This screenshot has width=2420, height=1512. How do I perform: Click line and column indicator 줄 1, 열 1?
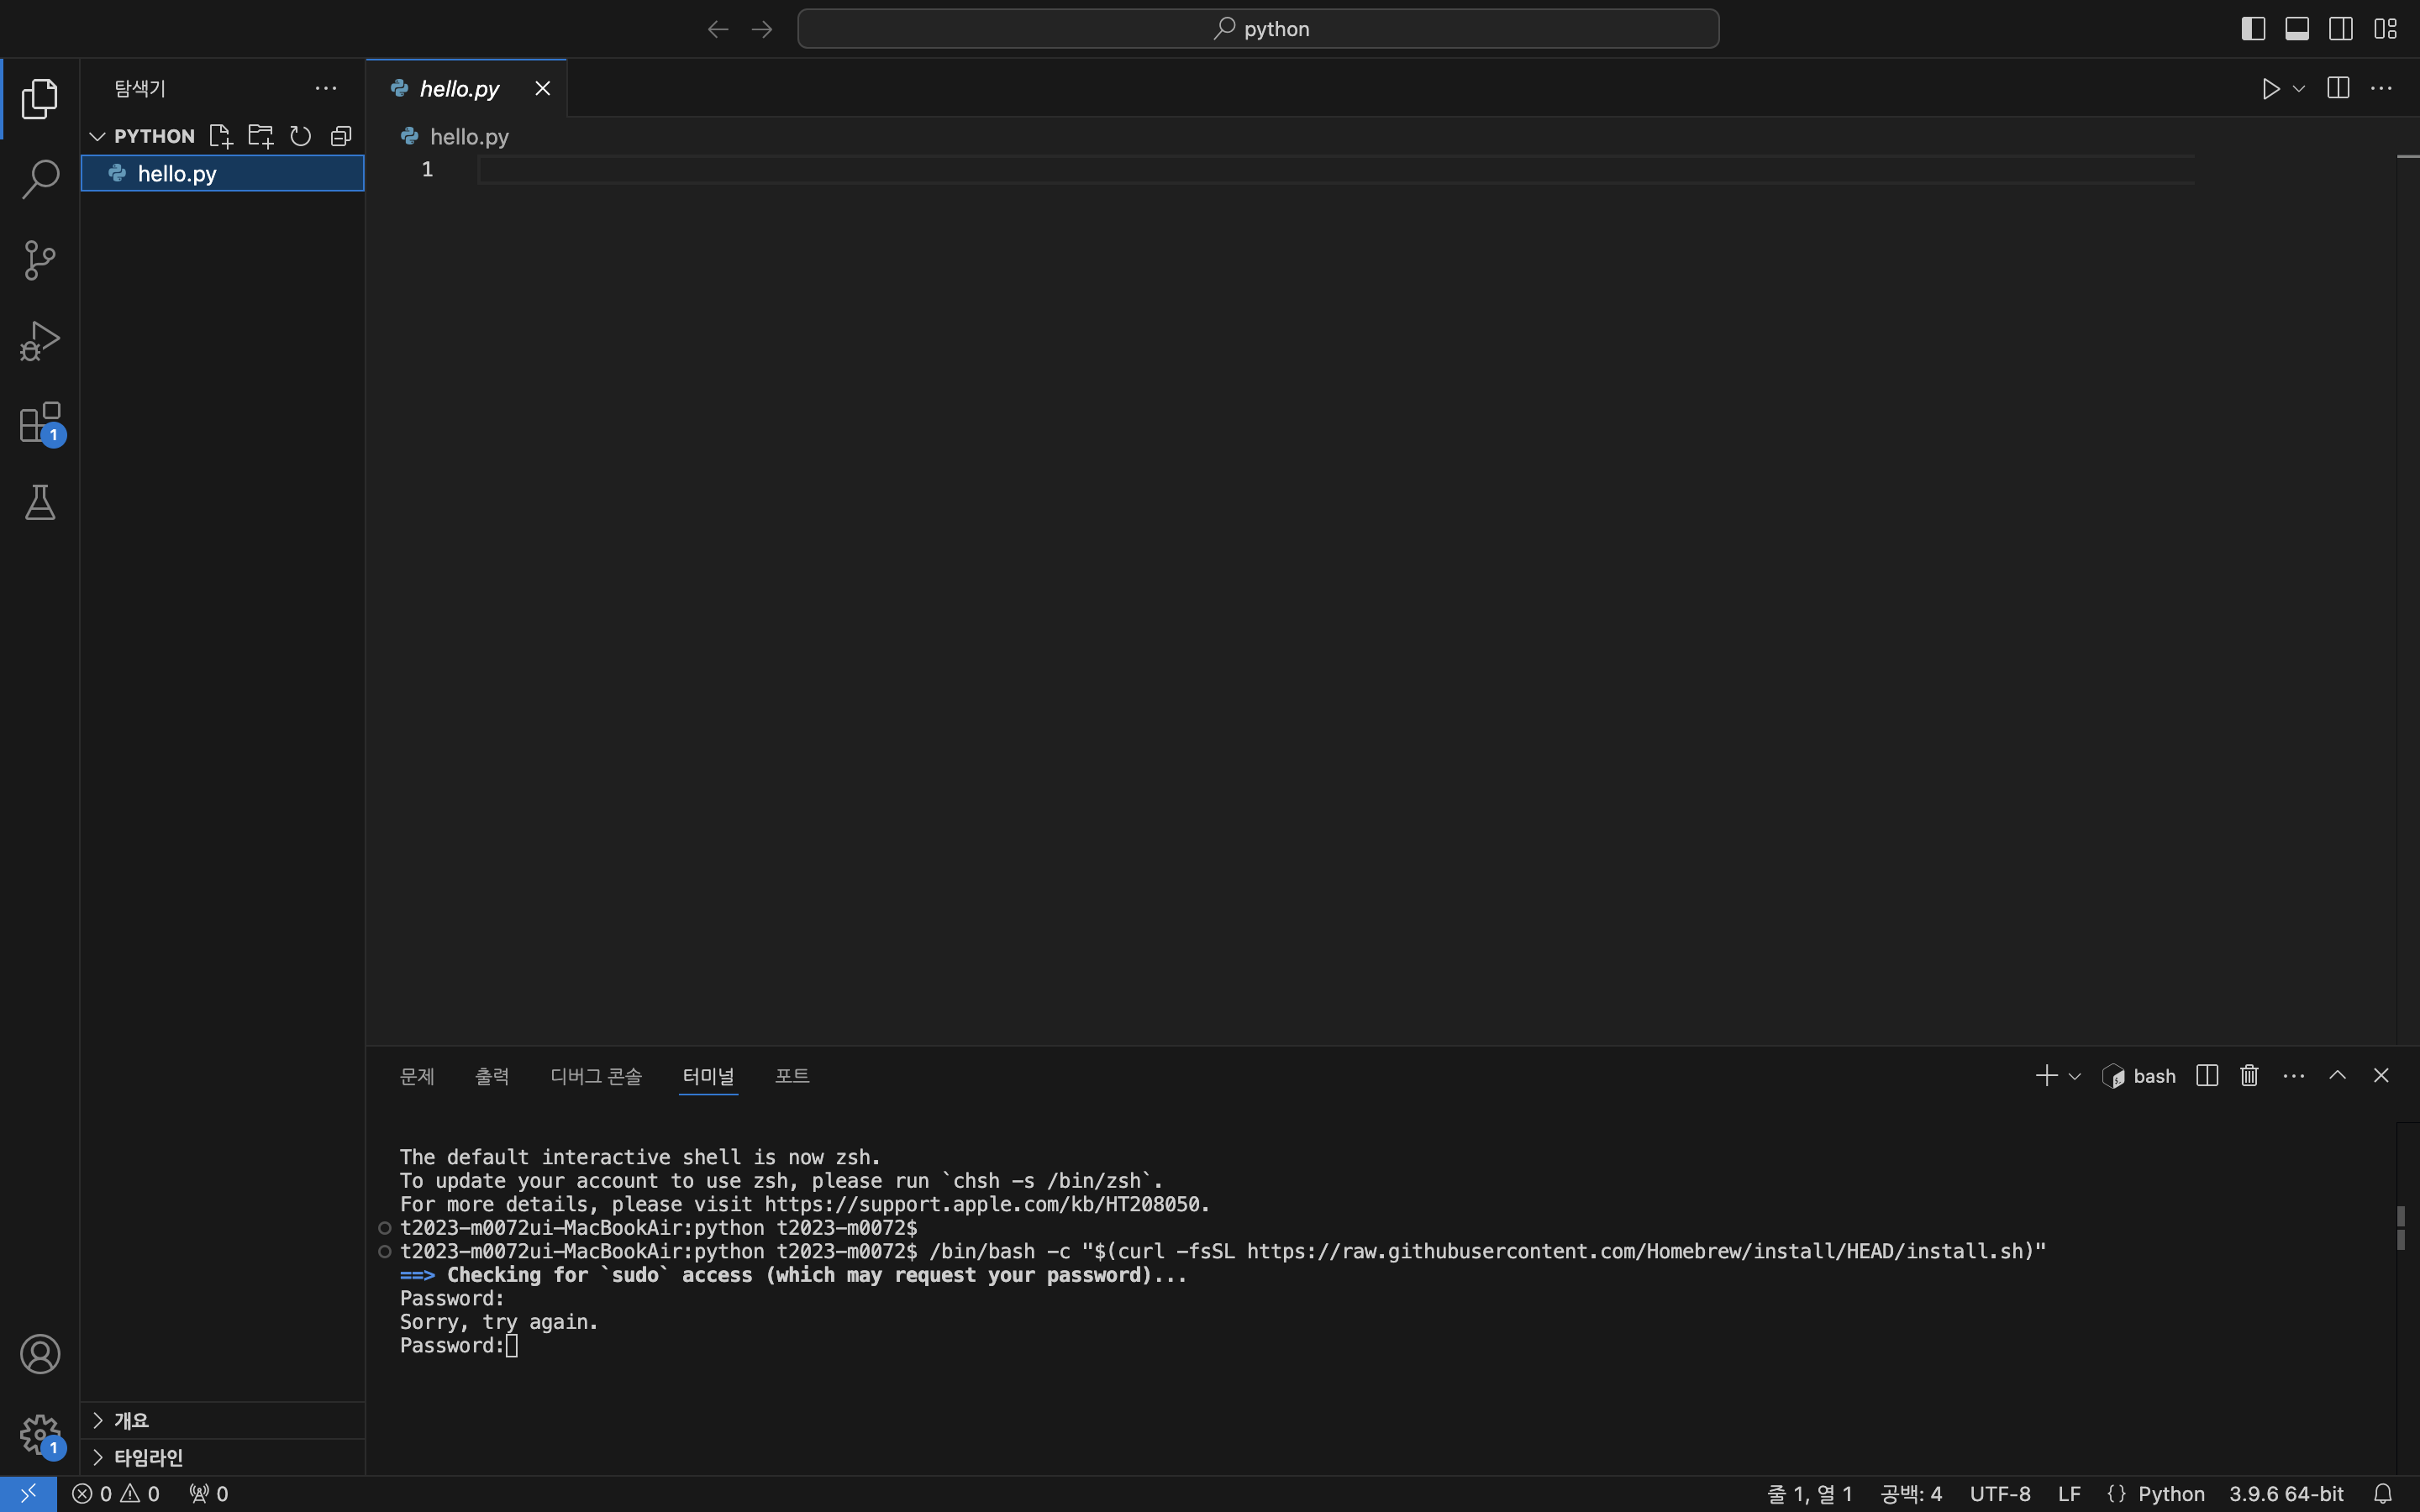(1810, 1494)
